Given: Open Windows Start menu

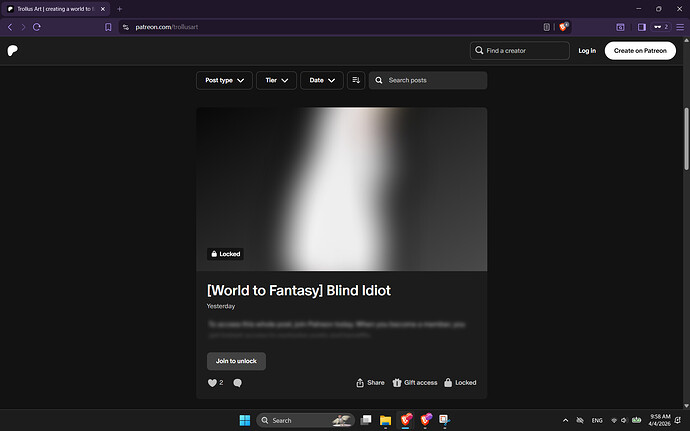Looking at the screenshot, I should [245, 420].
